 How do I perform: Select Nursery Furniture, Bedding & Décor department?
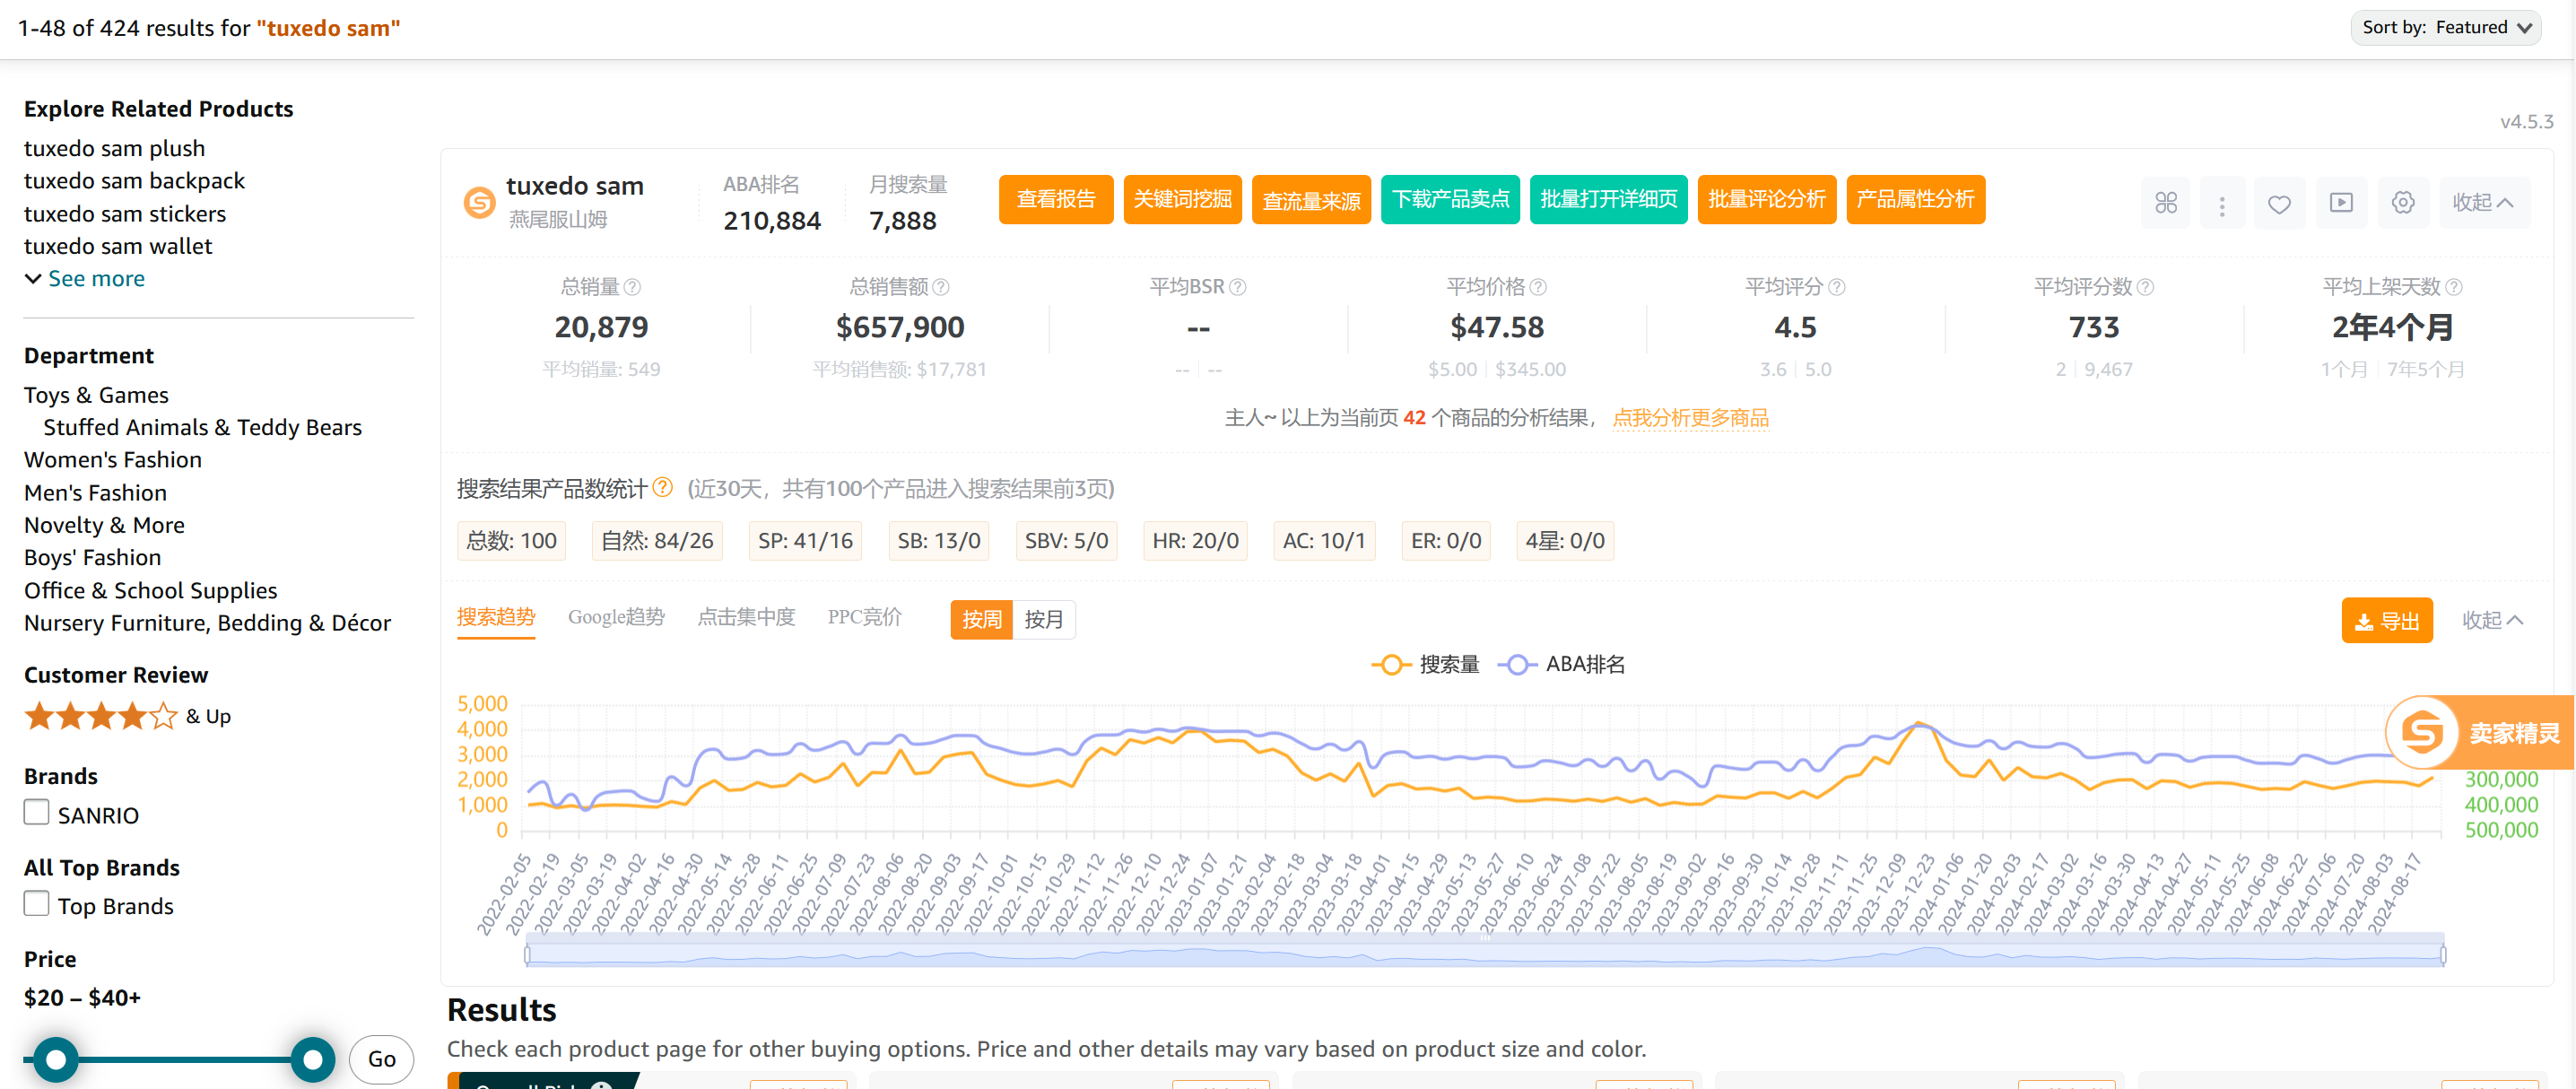point(207,623)
